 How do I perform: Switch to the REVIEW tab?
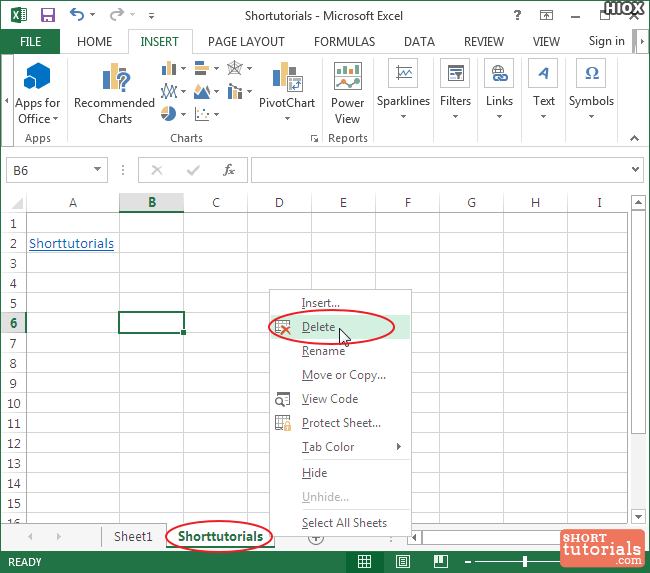click(484, 41)
